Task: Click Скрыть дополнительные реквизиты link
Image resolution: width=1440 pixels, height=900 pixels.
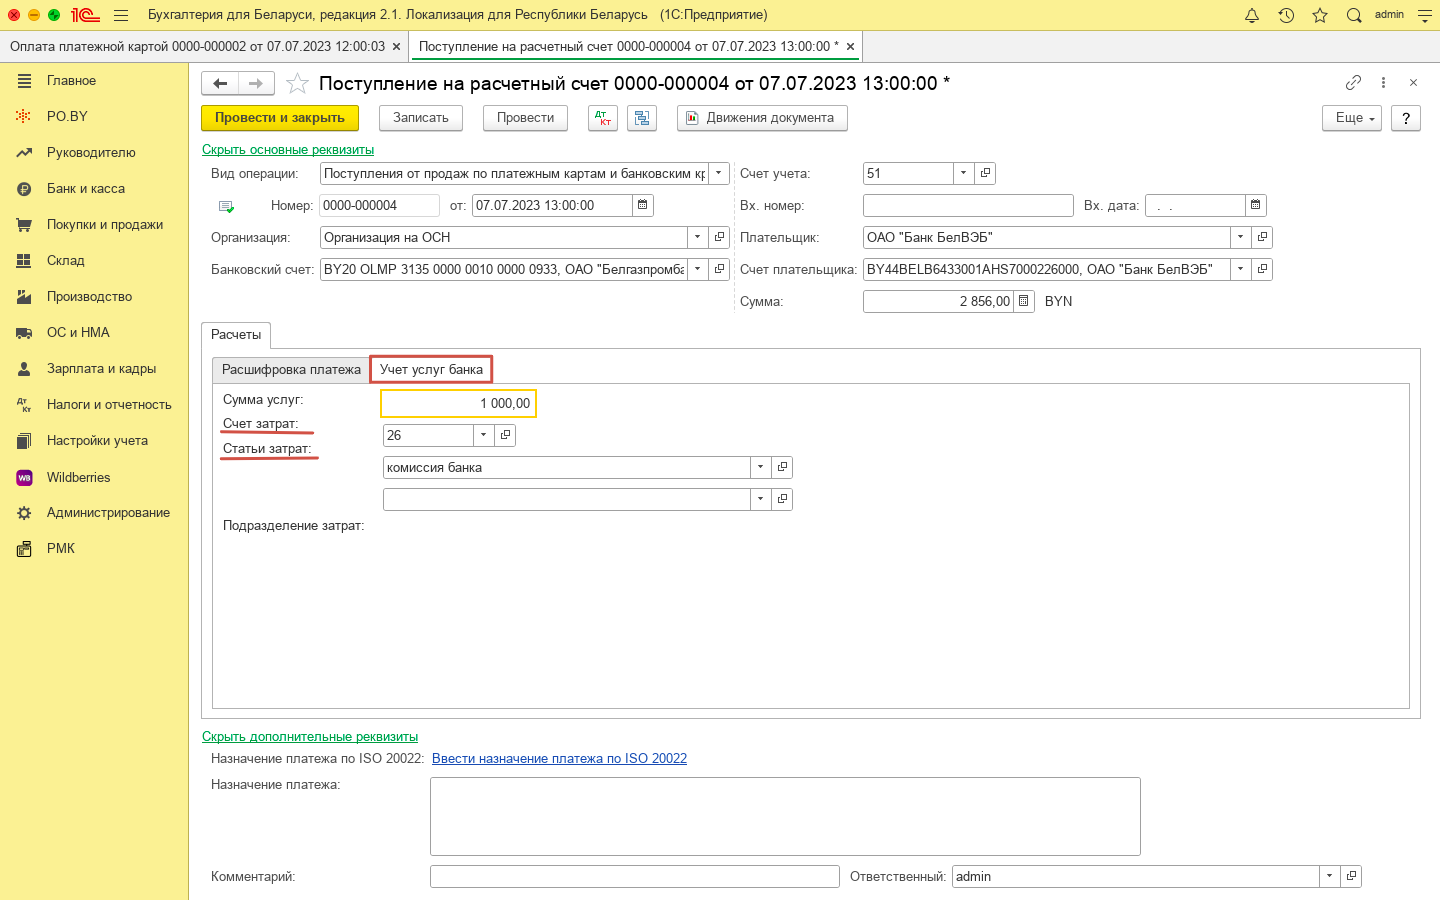Action: click(310, 736)
